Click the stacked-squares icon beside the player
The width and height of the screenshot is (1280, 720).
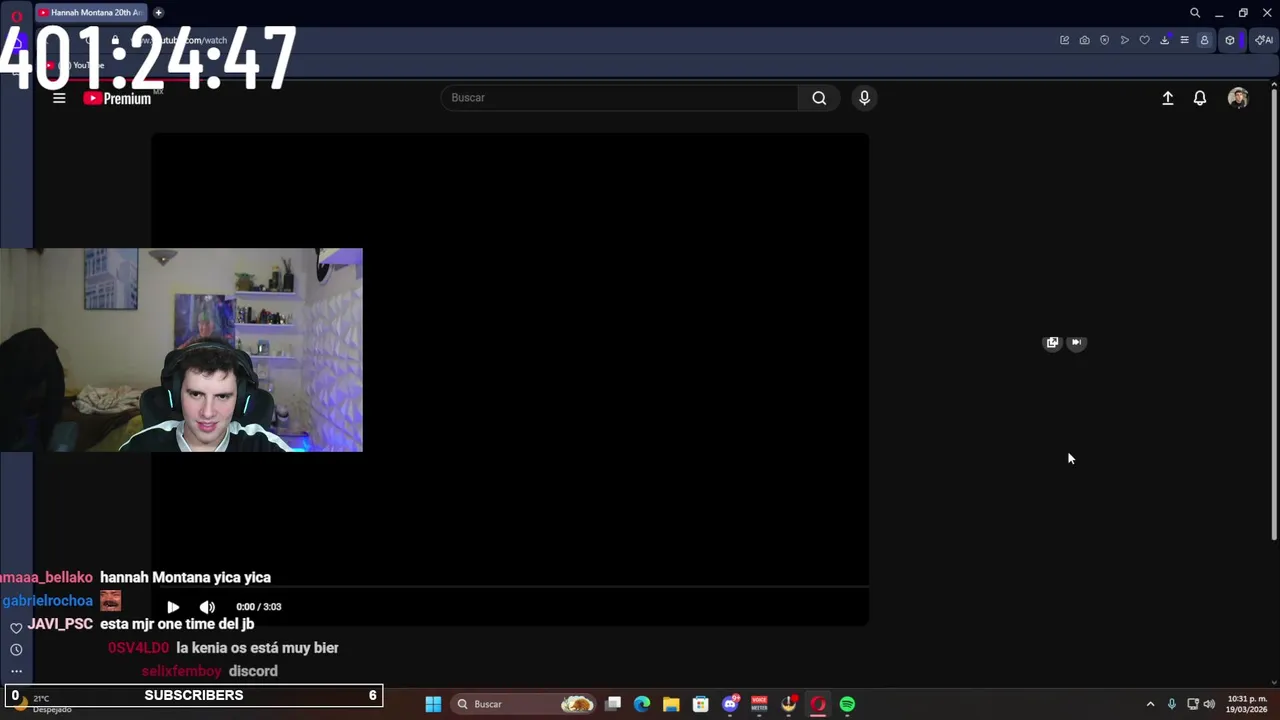click(1052, 342)
